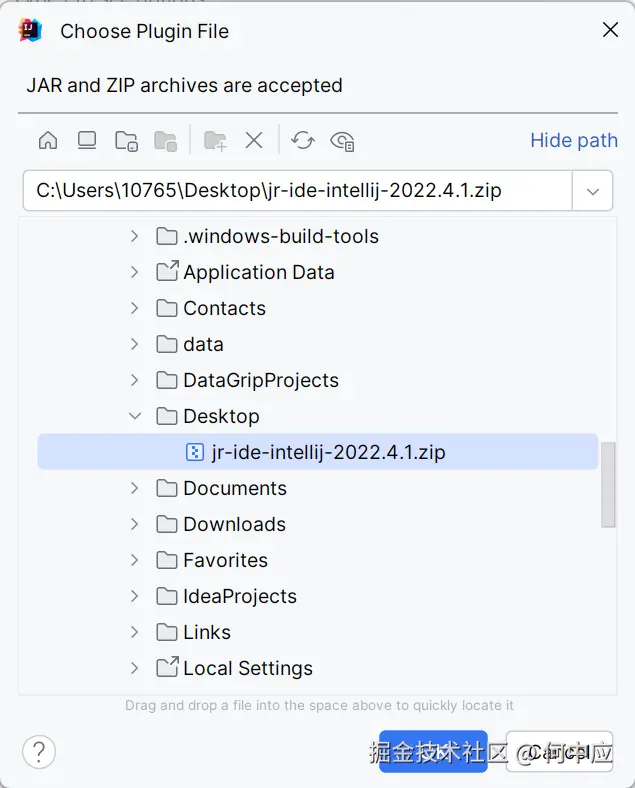The height and width of the screenshot is (788, 635).
Task: Click the module directory toolbar icon
Action: pos(165,141)
